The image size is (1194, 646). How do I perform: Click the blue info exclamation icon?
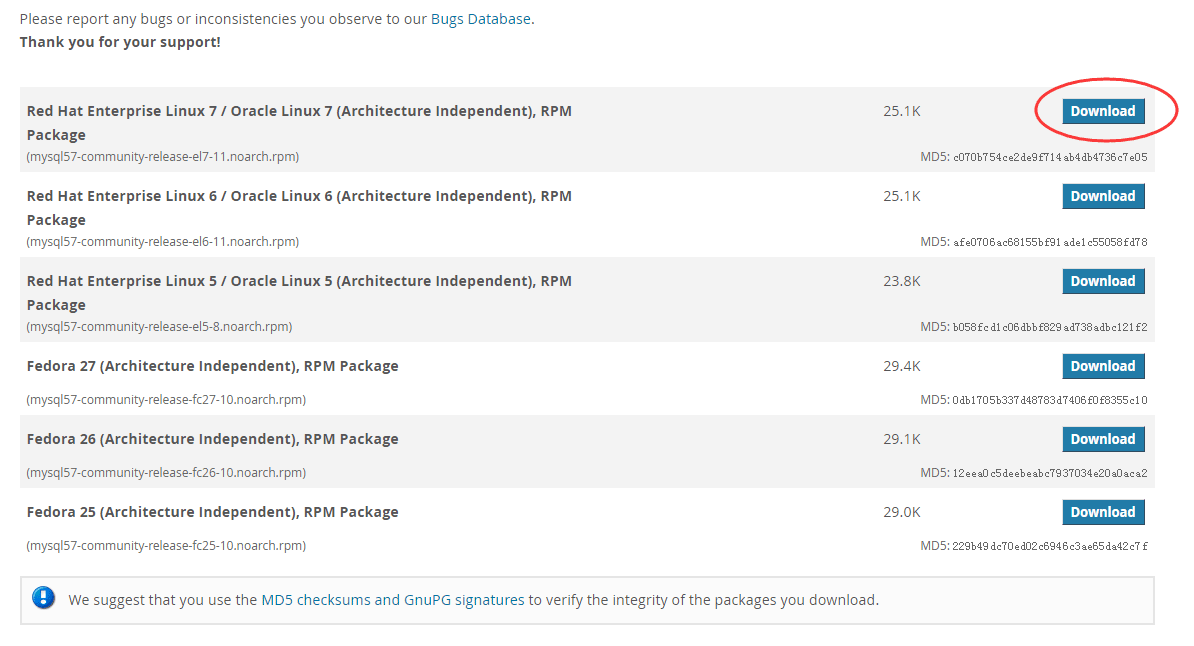[x=44, y=598]
